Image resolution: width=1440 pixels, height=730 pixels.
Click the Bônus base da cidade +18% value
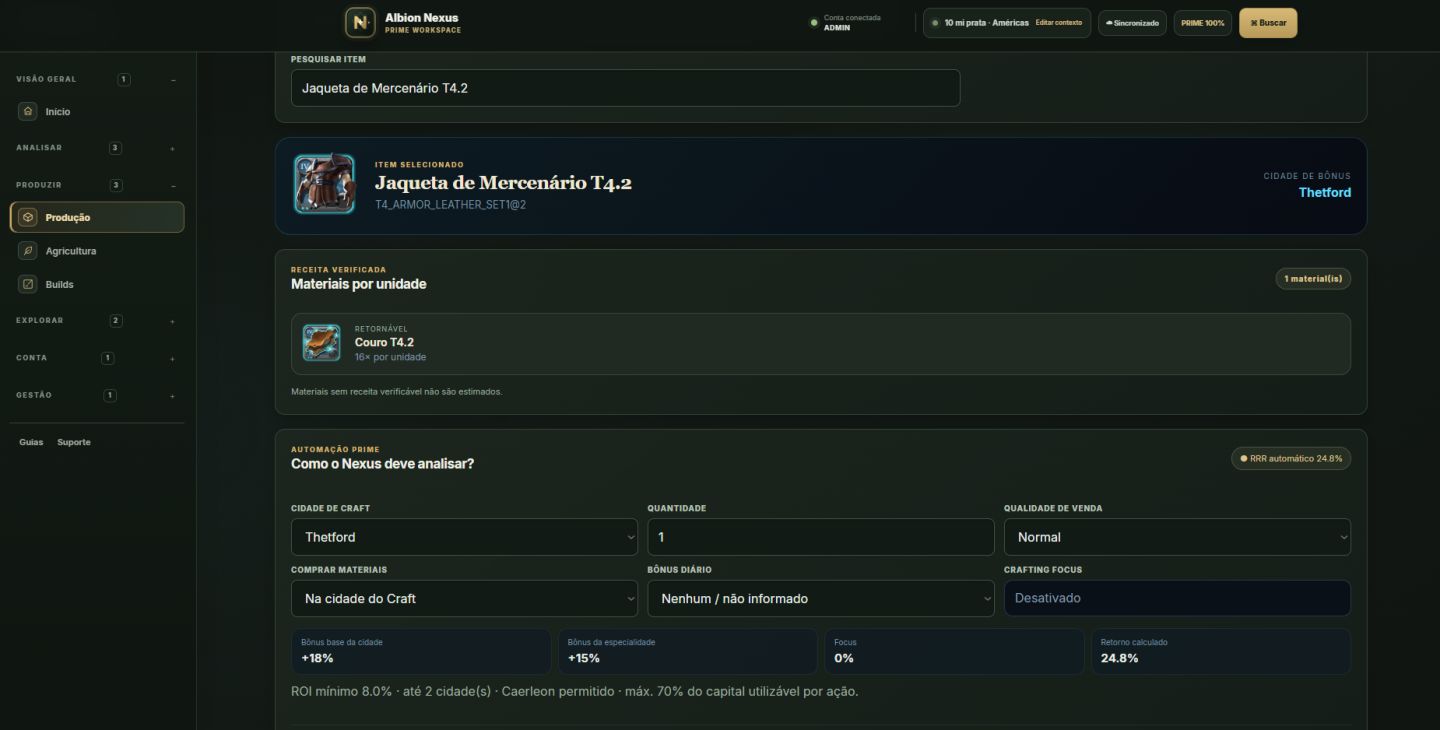[317, 658]
